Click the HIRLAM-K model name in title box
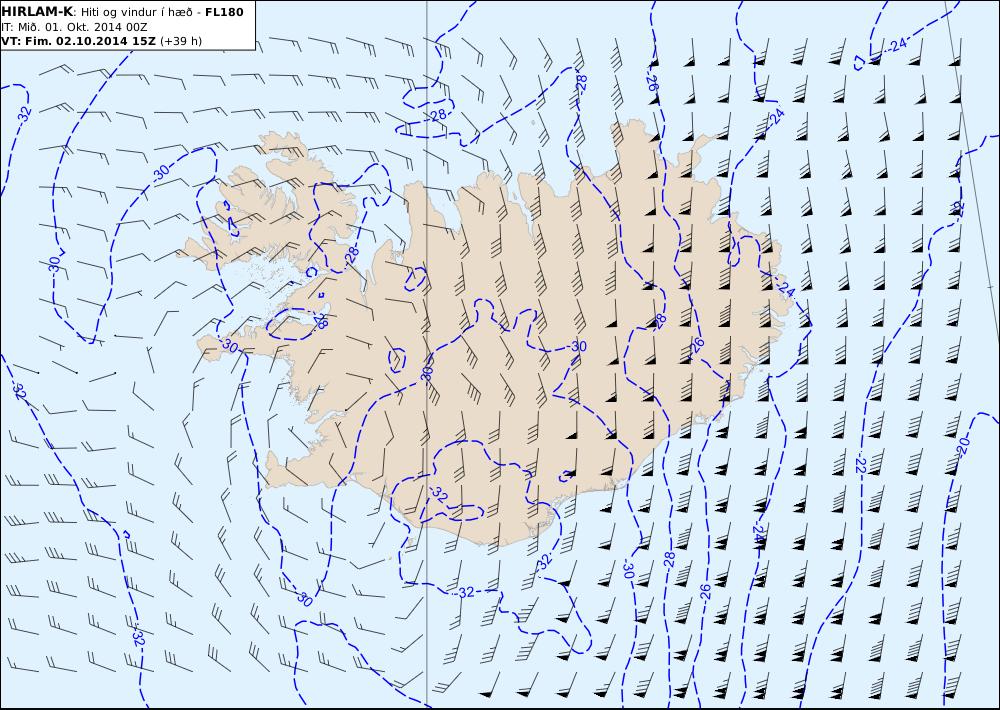Viewport: 1000px width, 710px height. pos(38,12)
